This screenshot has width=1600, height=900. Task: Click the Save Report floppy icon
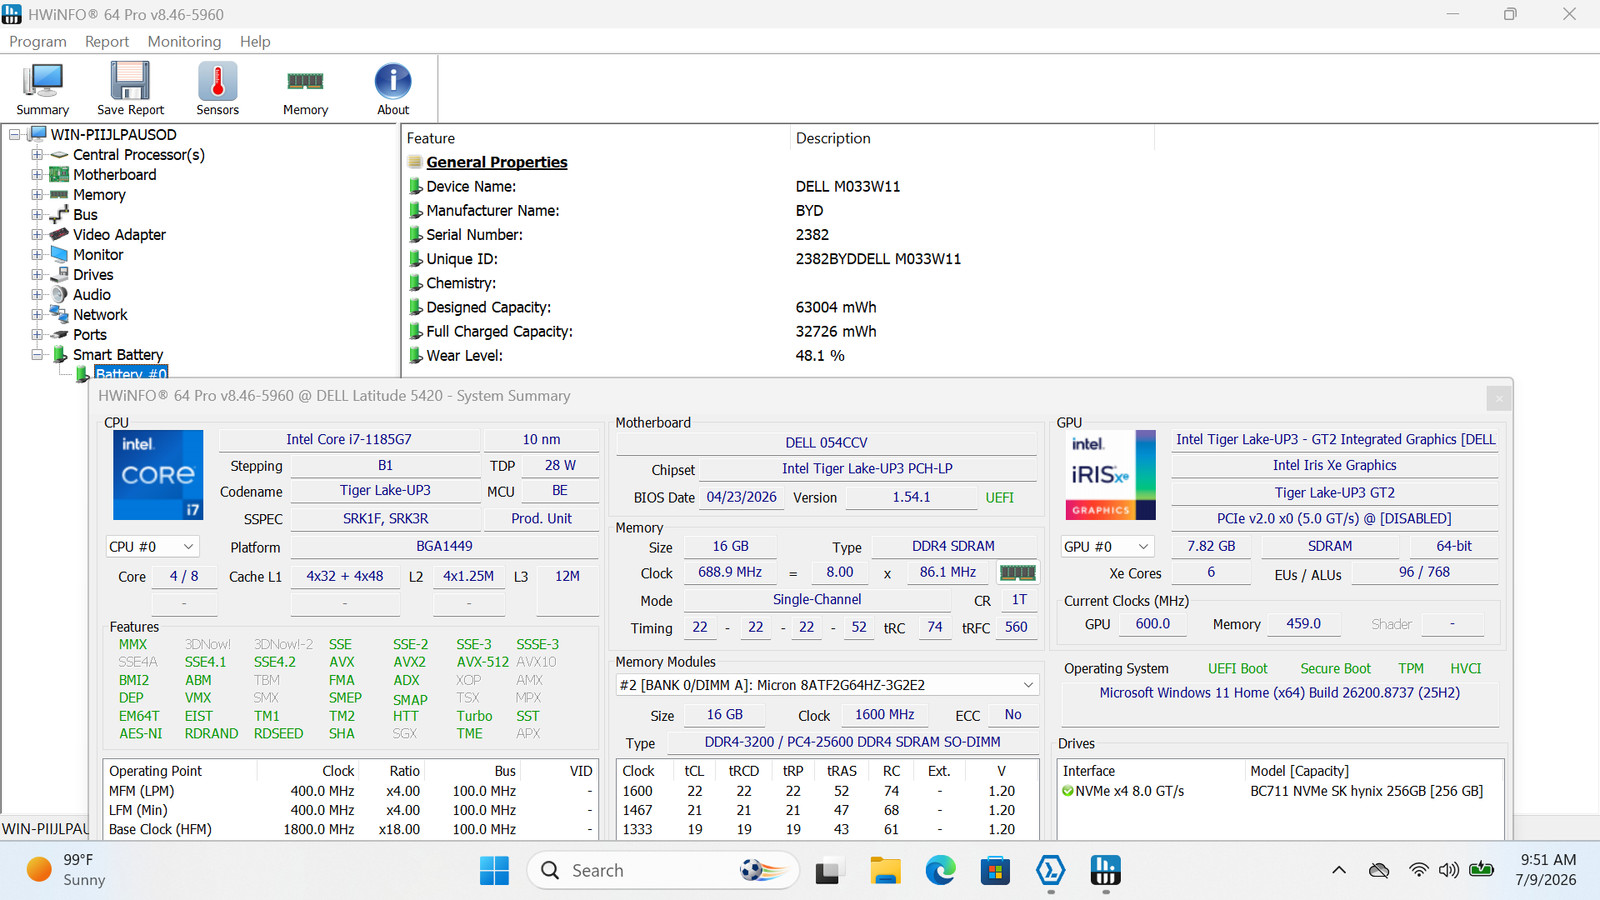[130, 89]
